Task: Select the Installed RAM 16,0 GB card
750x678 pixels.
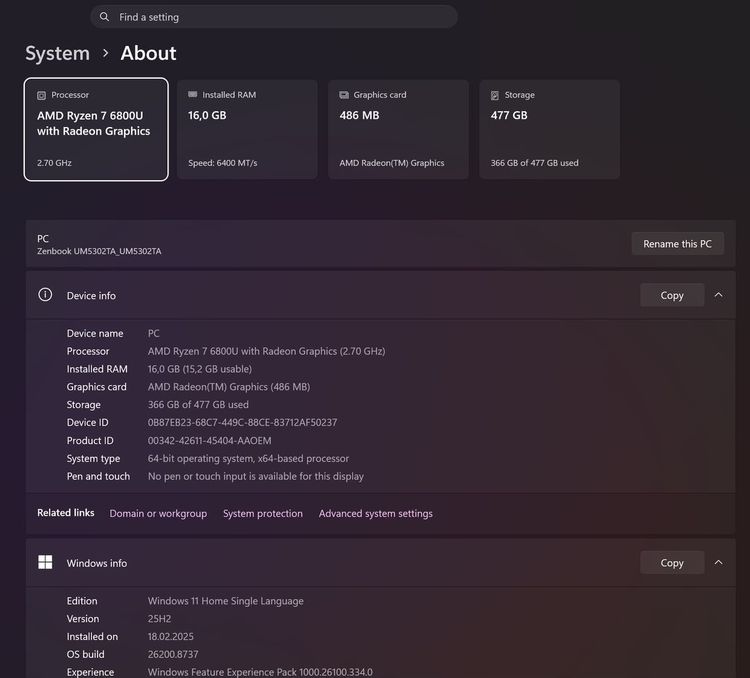Action: click(x=247, y=129)
